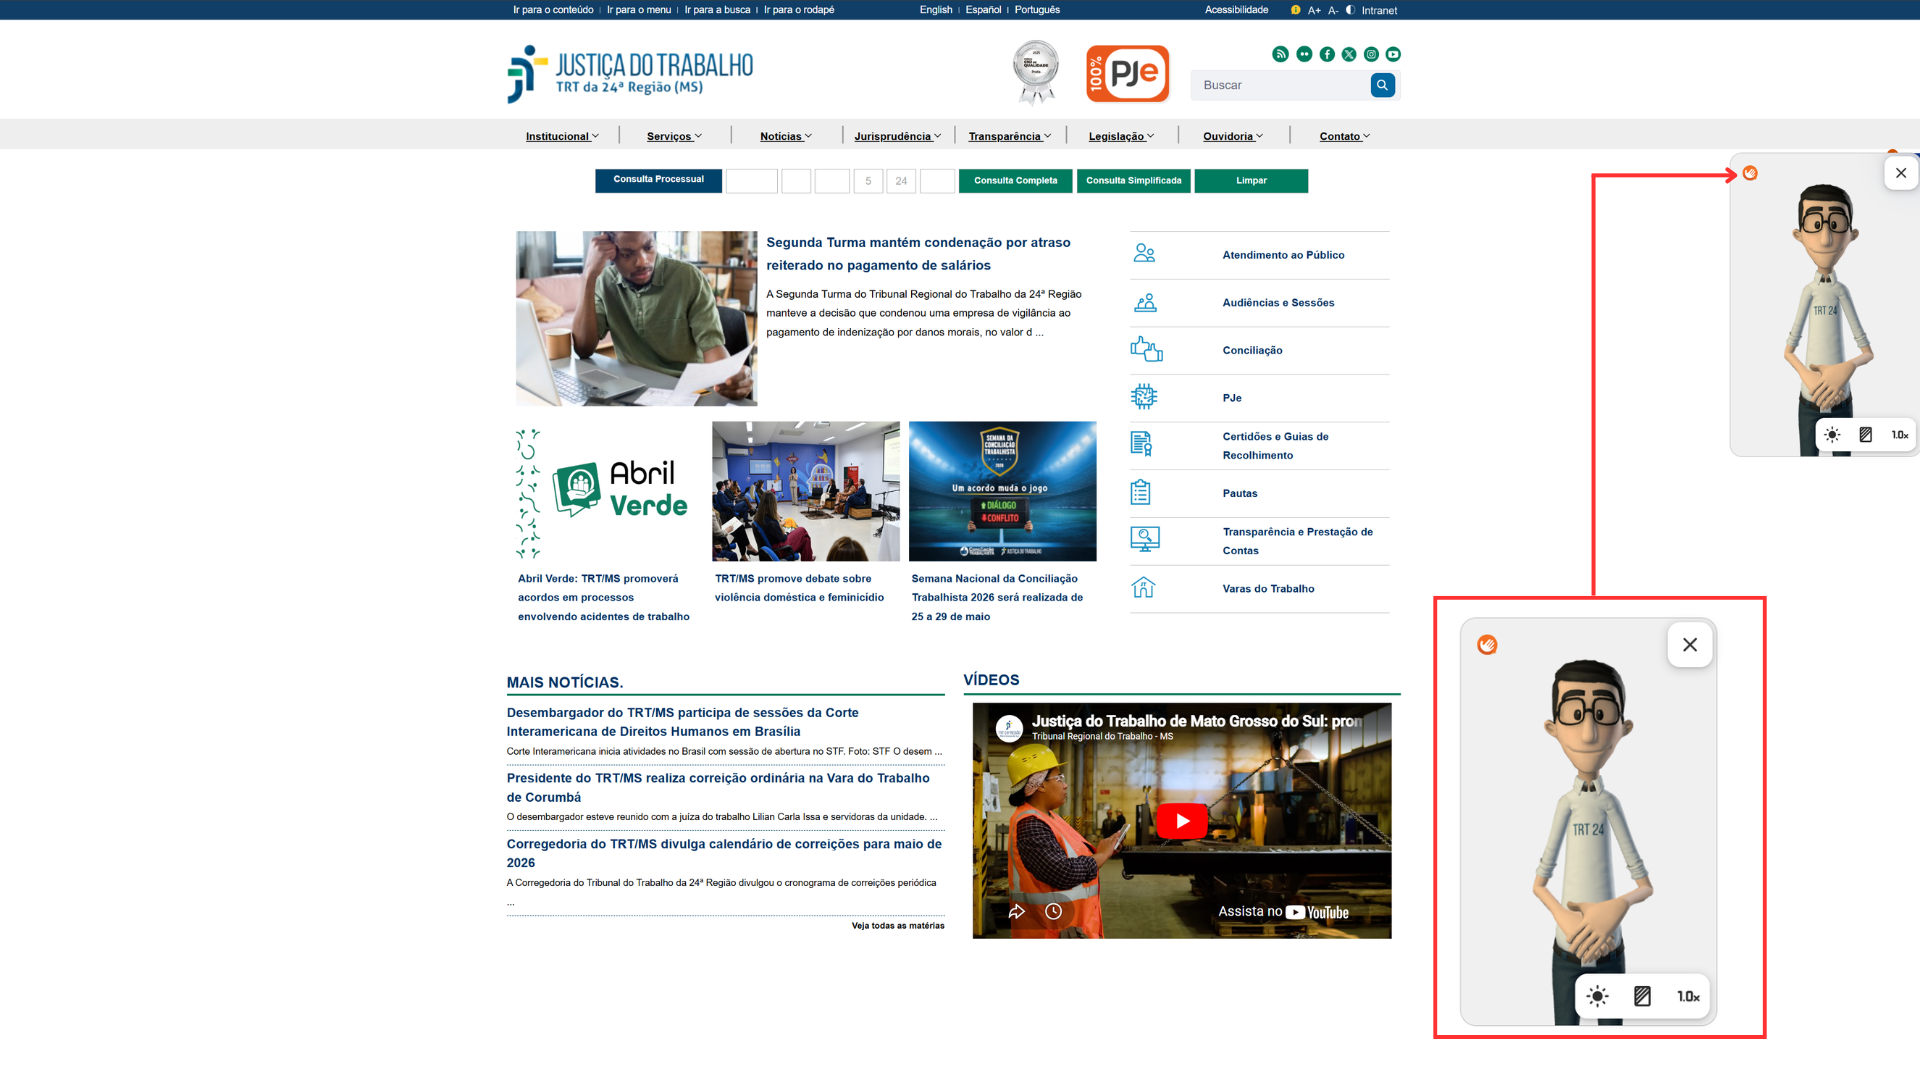
Task: Open the Ouvidoria menu item
Action: tap(1232, 136)
